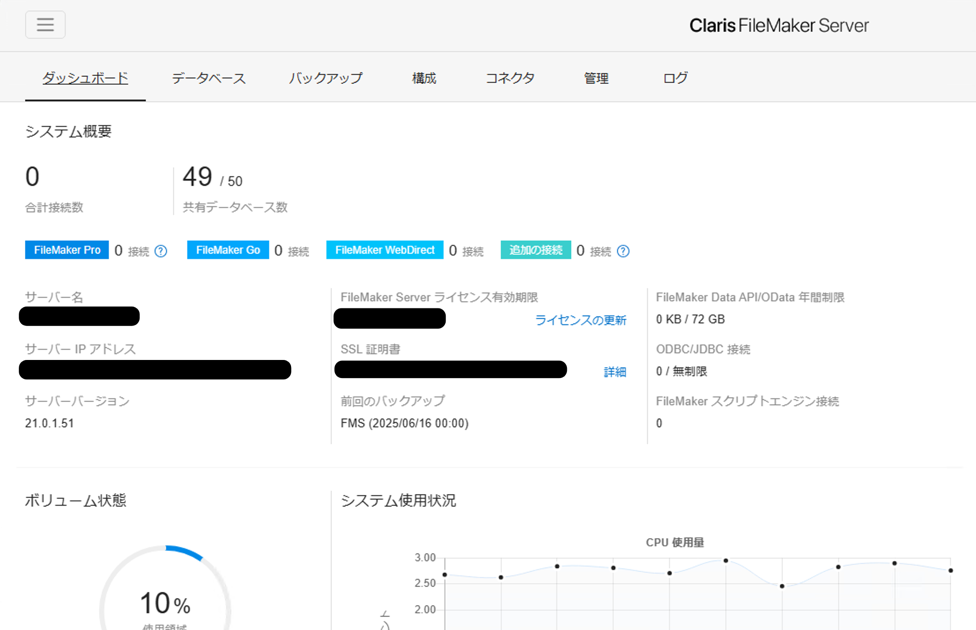Click the server version value 21.0.1.51
This screenshot has width=976, height=630.
click(x=49, y=423)
